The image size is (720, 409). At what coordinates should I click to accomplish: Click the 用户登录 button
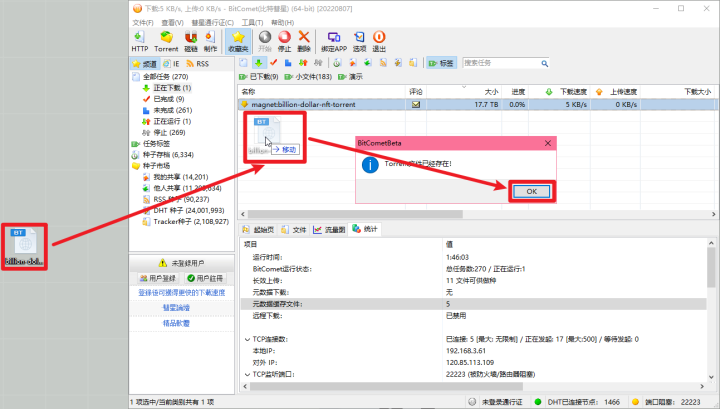(158, 278)
